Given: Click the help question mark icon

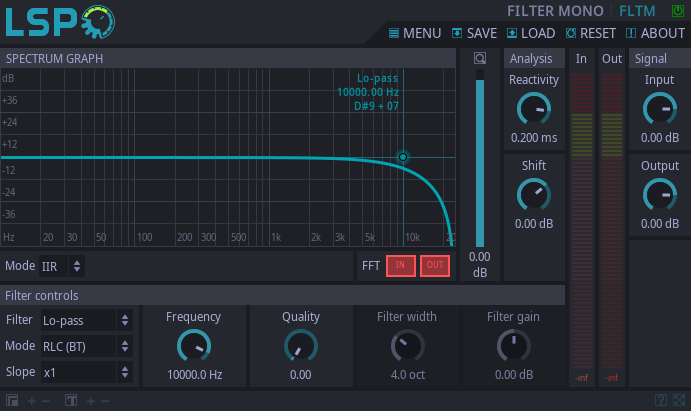Looking at the screenshot, I should 661,401.
